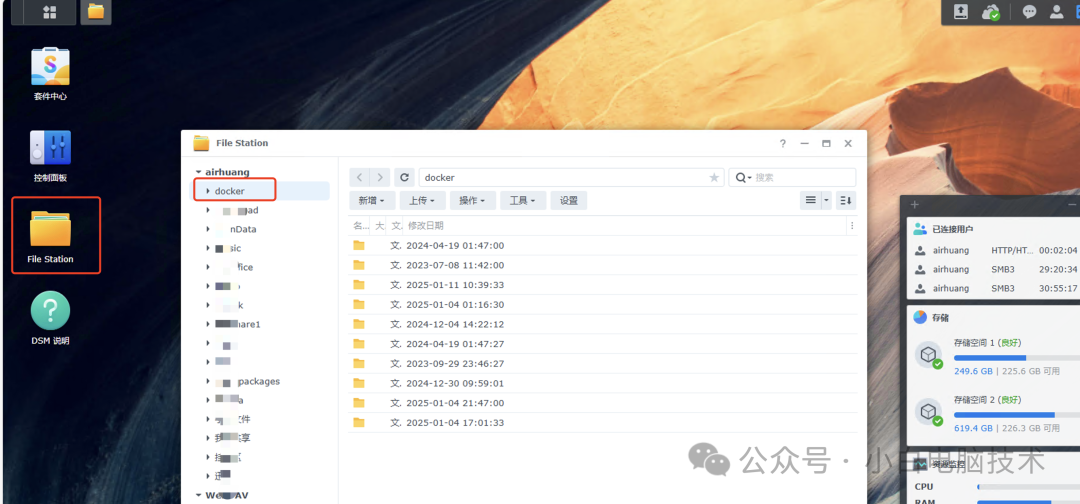Click the 存储空间 2 volume status icon
This screenshot has width=1080, height=504.
[x=929, y=413]
